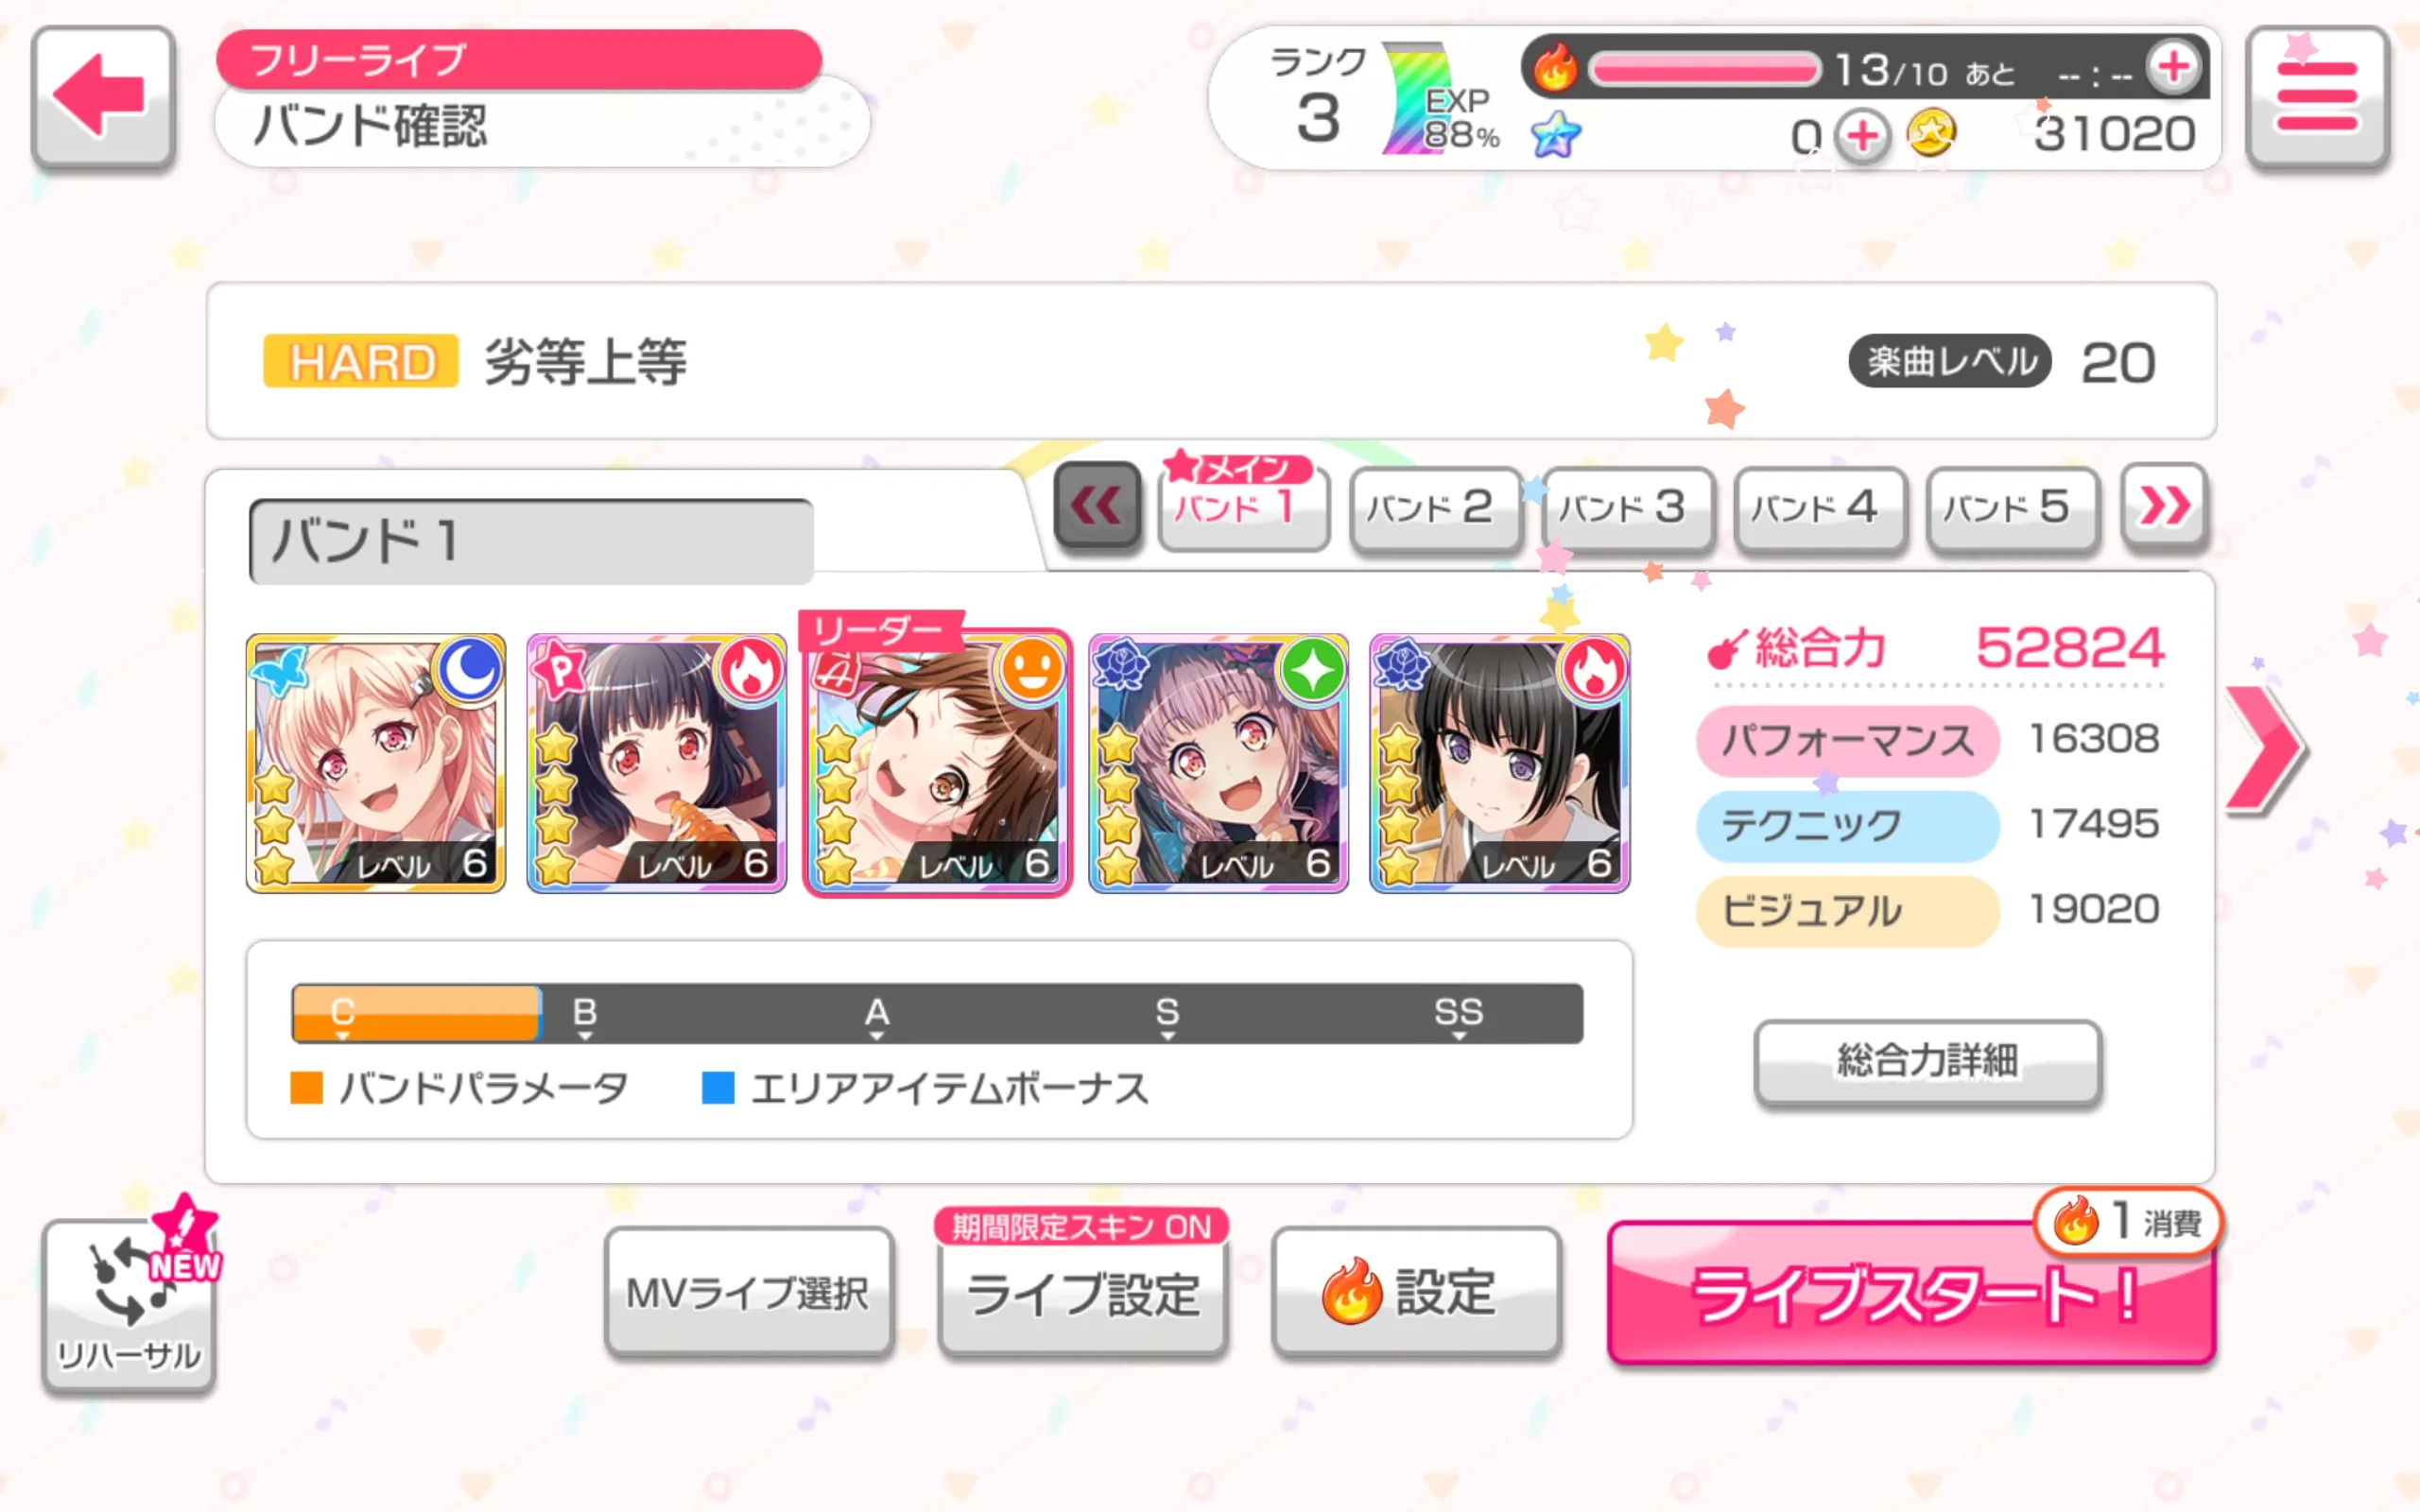Add boost flames with the plus icon

[x=2174, y=68]
